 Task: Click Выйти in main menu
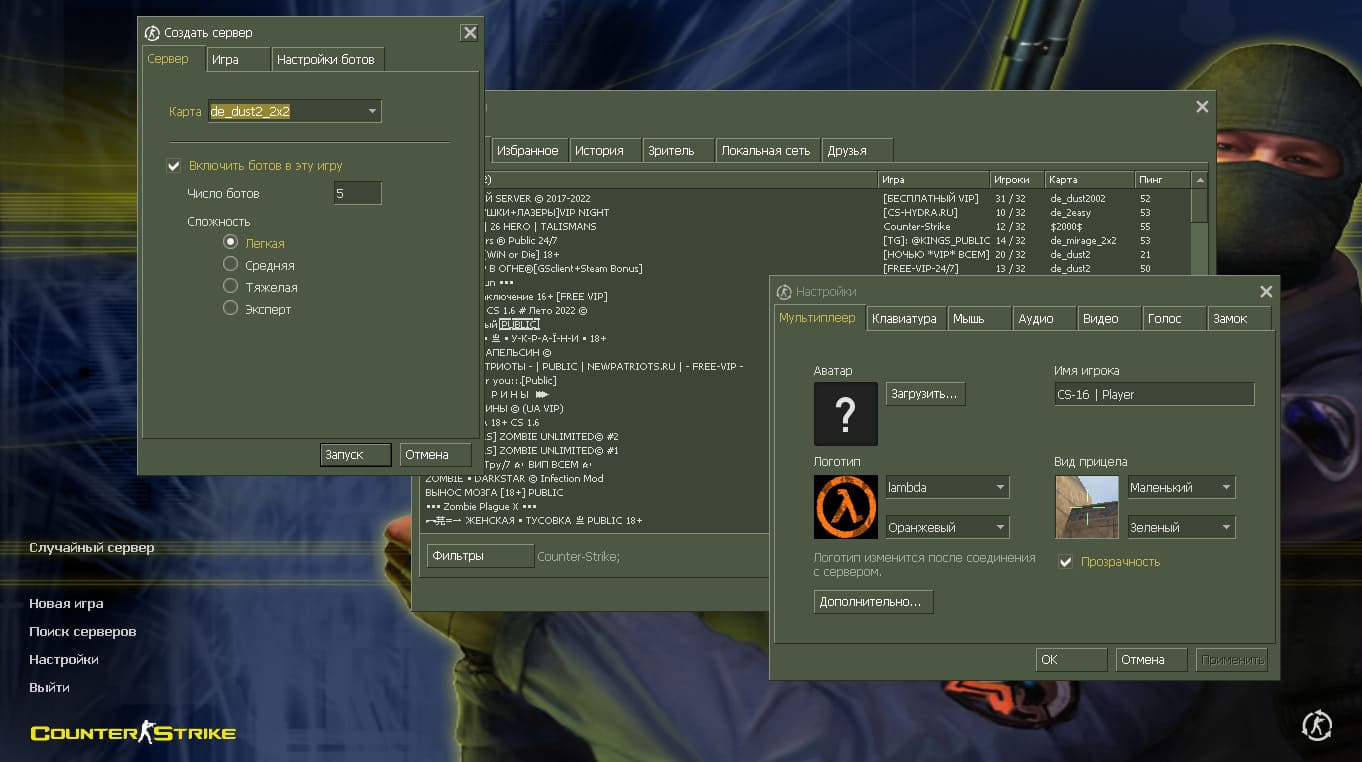pos(49,688)
